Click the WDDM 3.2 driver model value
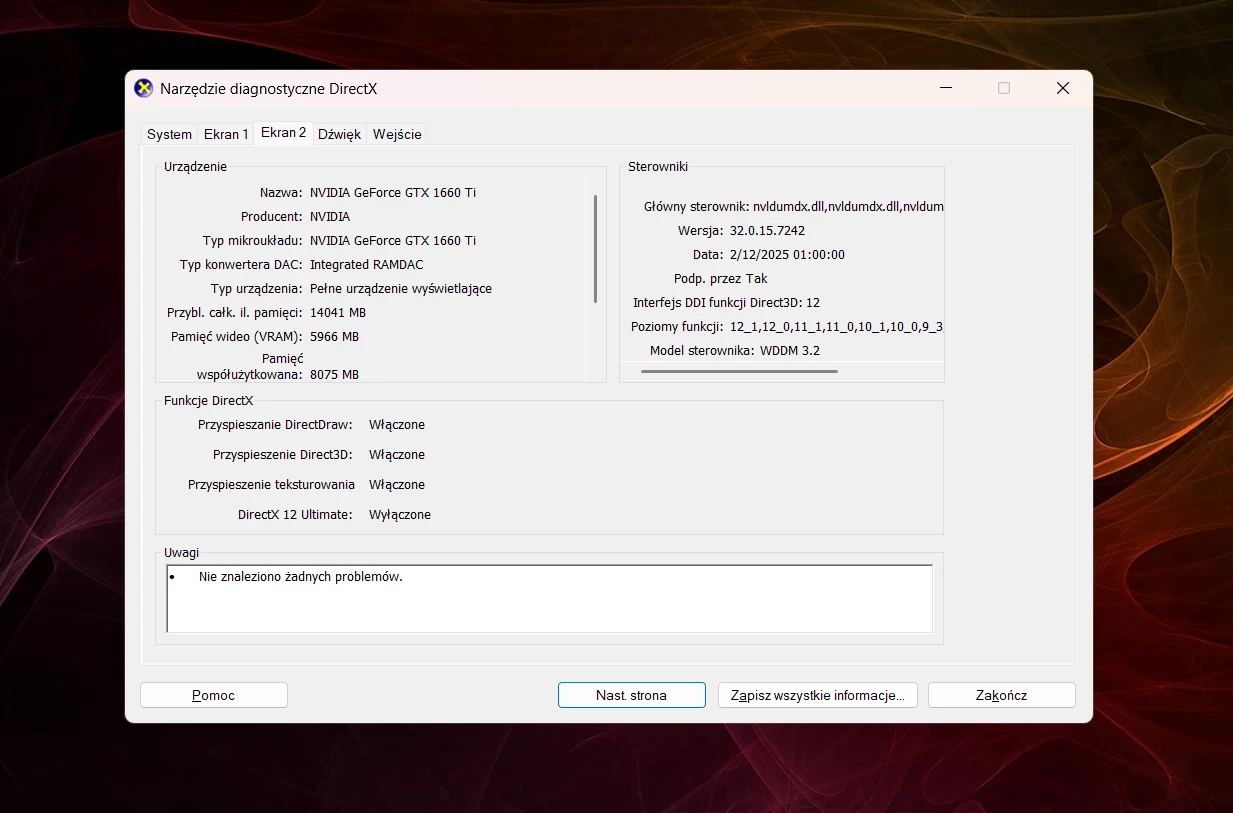 [x=790, y=350]
